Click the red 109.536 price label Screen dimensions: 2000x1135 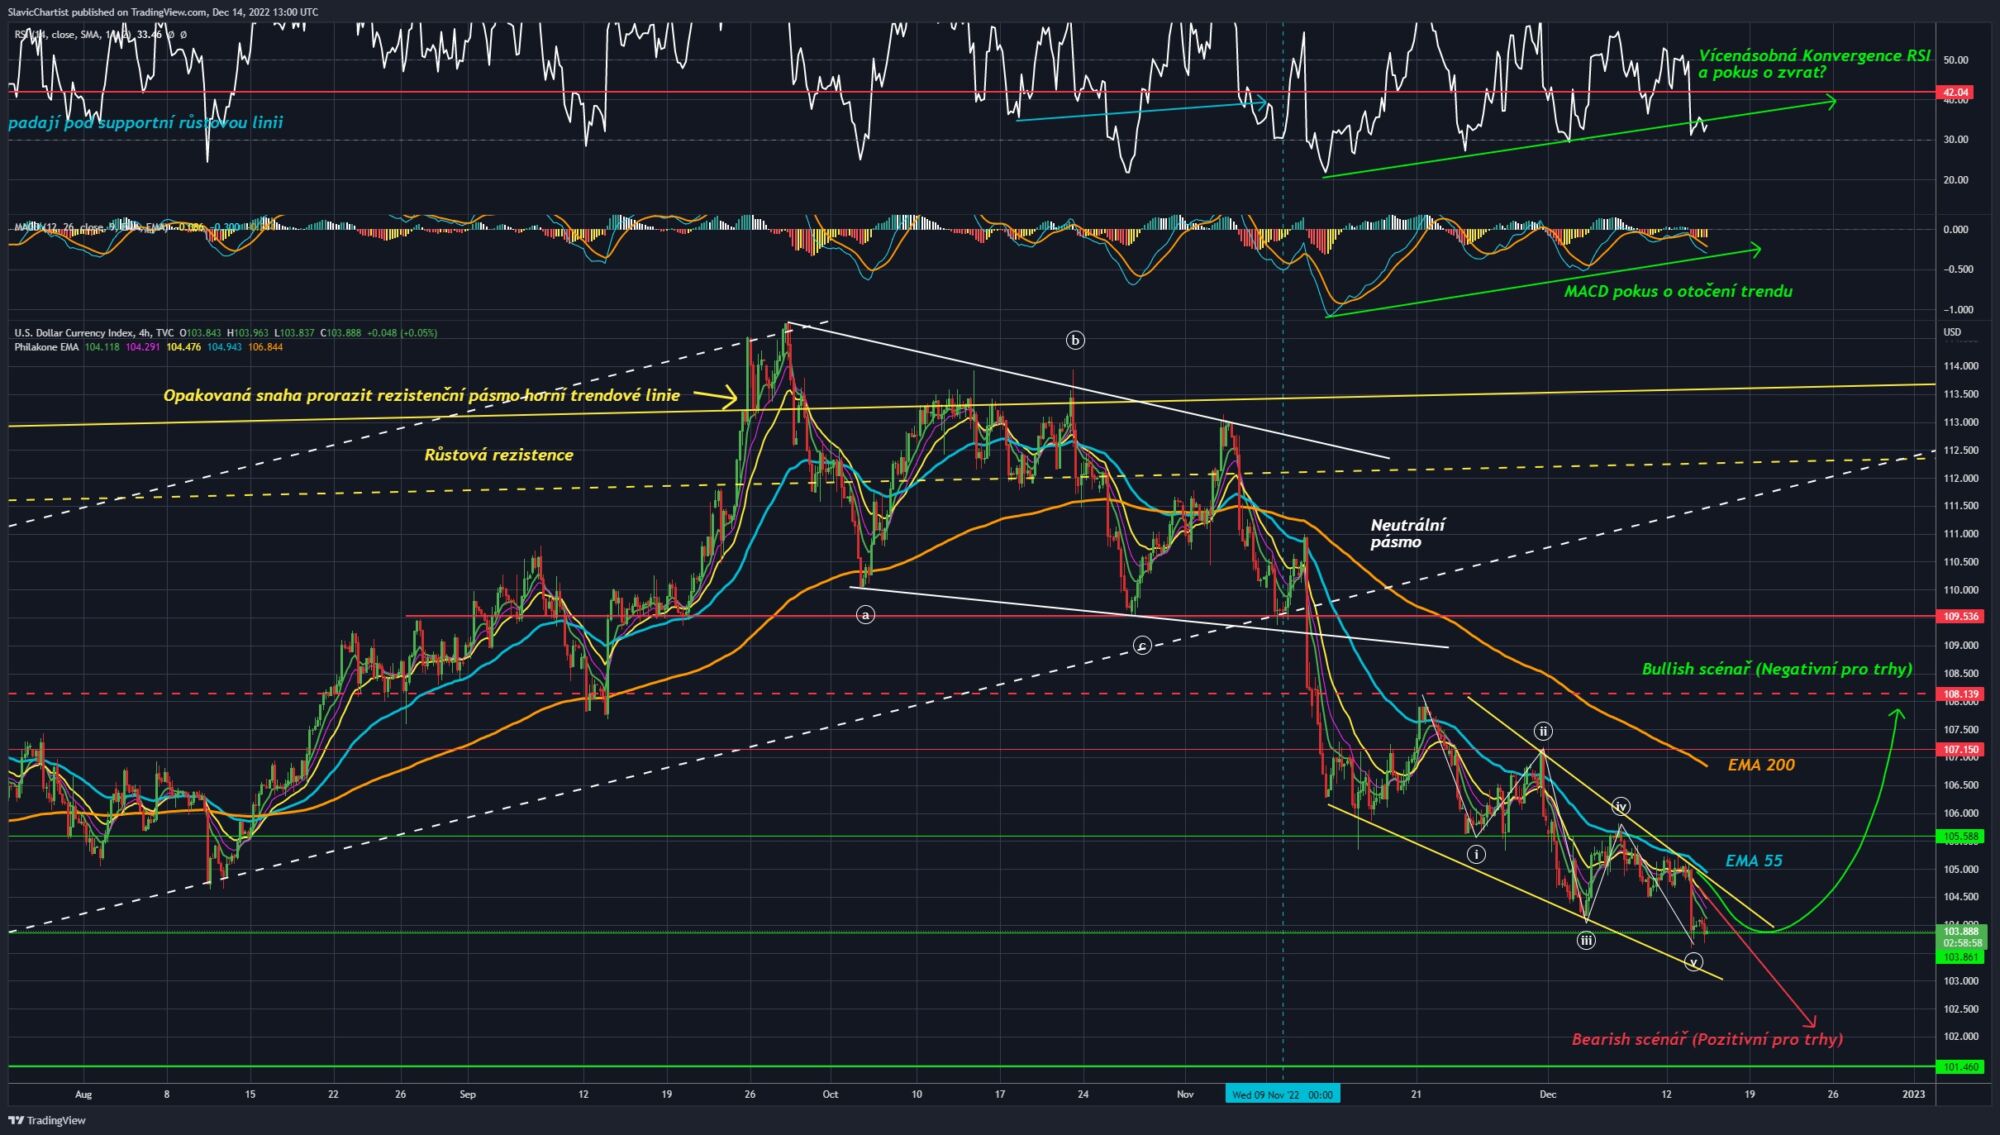click(x=1961, y=616)
